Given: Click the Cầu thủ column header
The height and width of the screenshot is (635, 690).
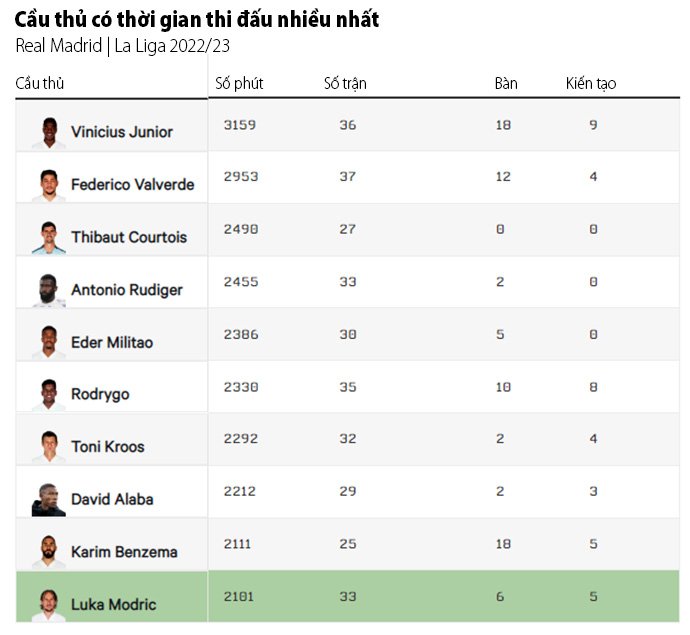Looking at the screenshot, I should pyautogui.click(x=40, y=83).
